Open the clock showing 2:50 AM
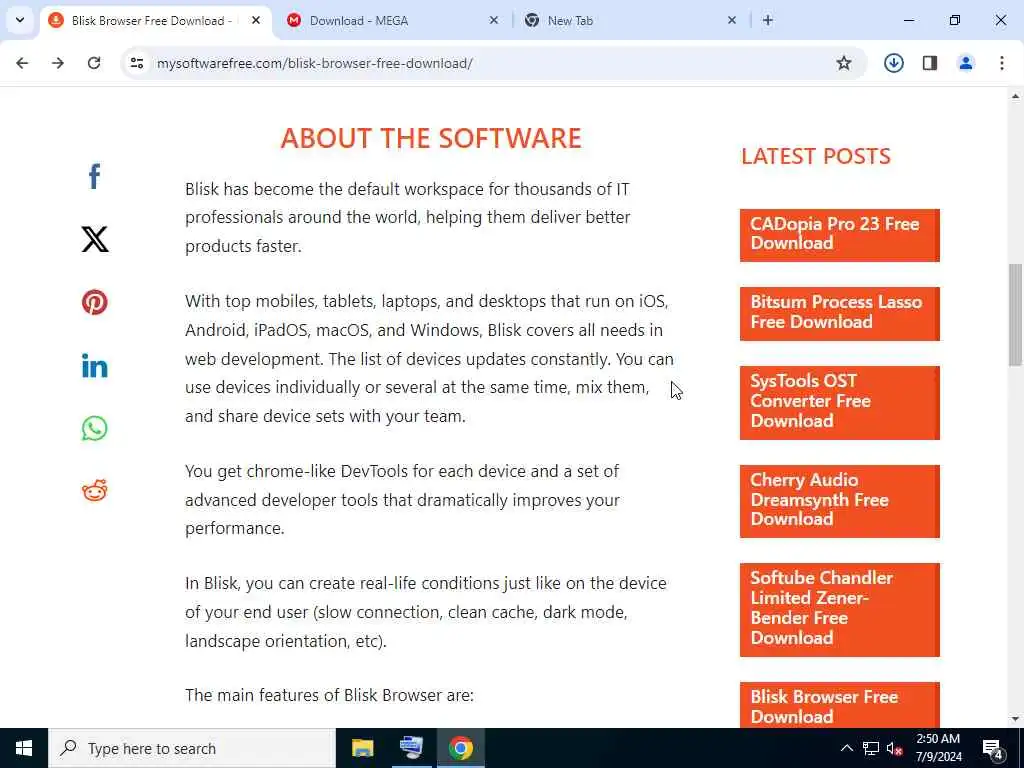The height and width of the screenshot is (768, 1024). [938, 748]
